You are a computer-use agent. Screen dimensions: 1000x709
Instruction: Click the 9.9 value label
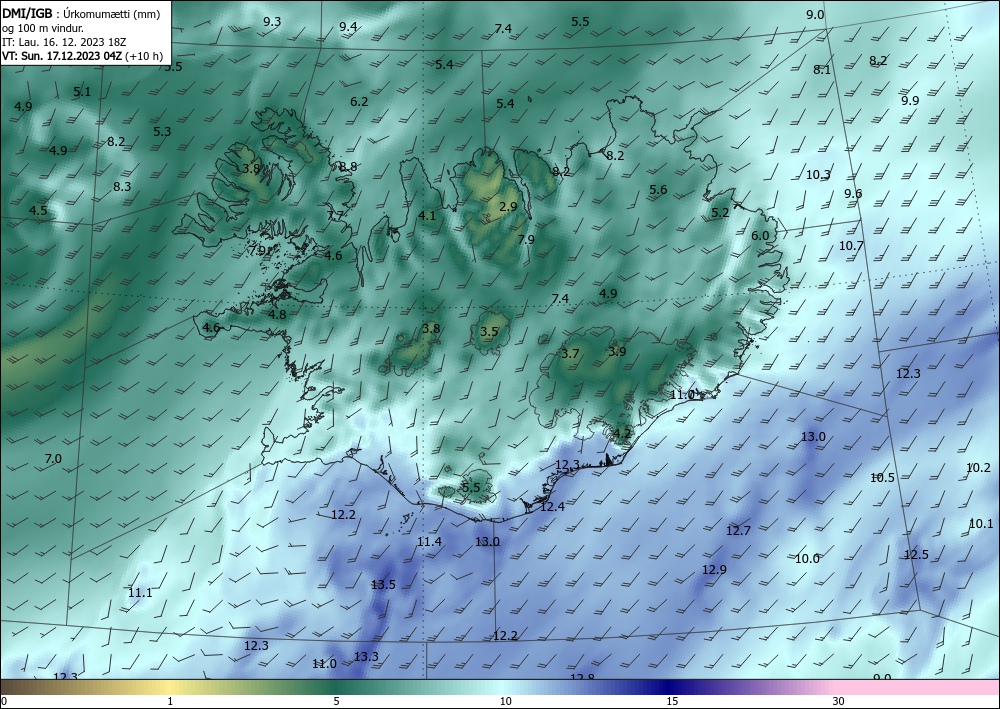click(910, 101)
